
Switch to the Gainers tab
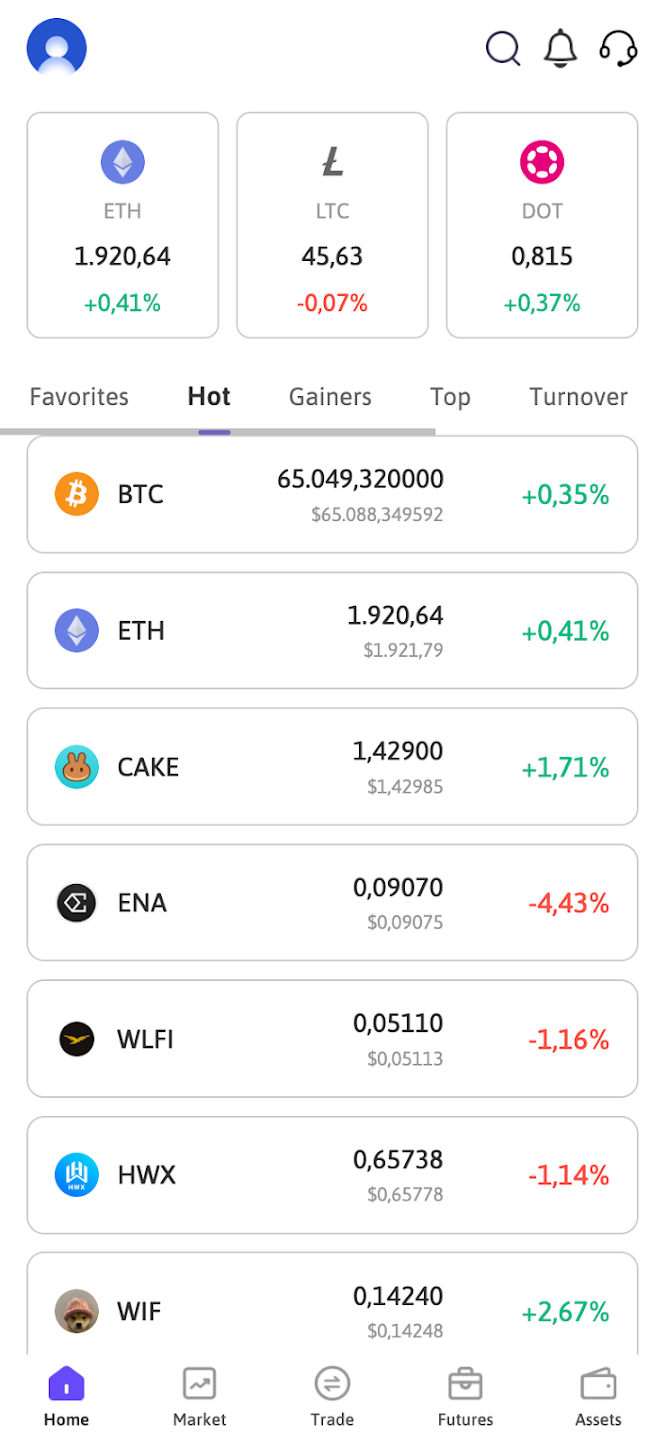330,397
